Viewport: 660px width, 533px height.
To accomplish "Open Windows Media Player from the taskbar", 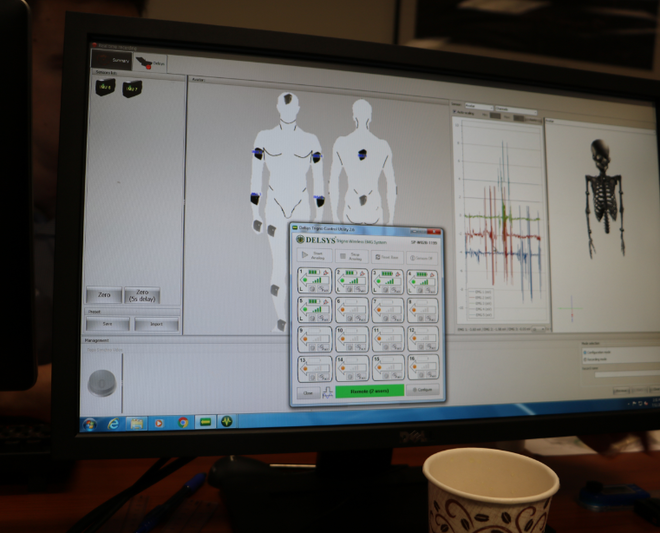I will [x=159, y=423].
